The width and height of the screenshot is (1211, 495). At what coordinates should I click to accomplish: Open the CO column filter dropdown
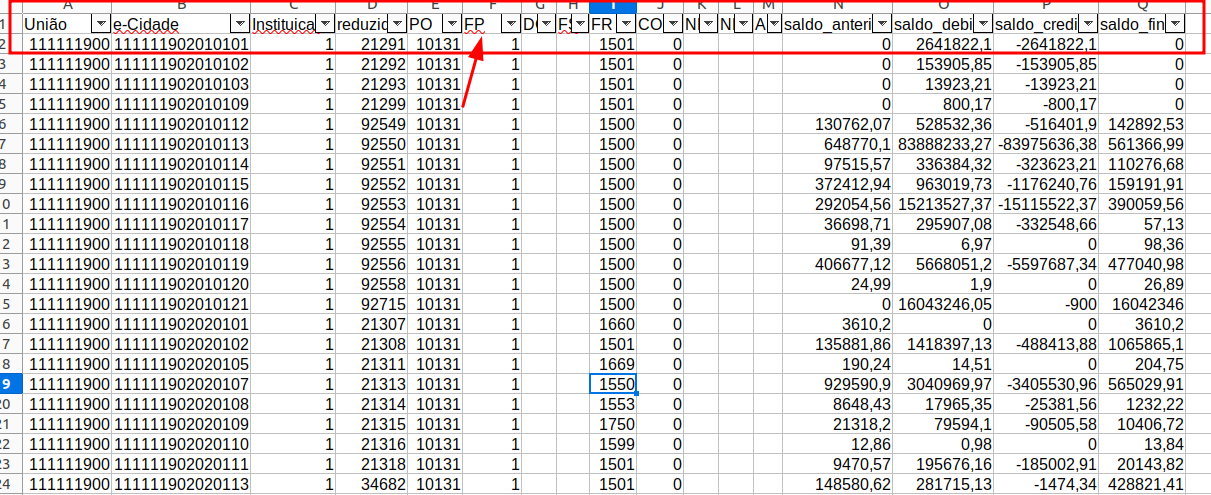[x=673, y=23]
